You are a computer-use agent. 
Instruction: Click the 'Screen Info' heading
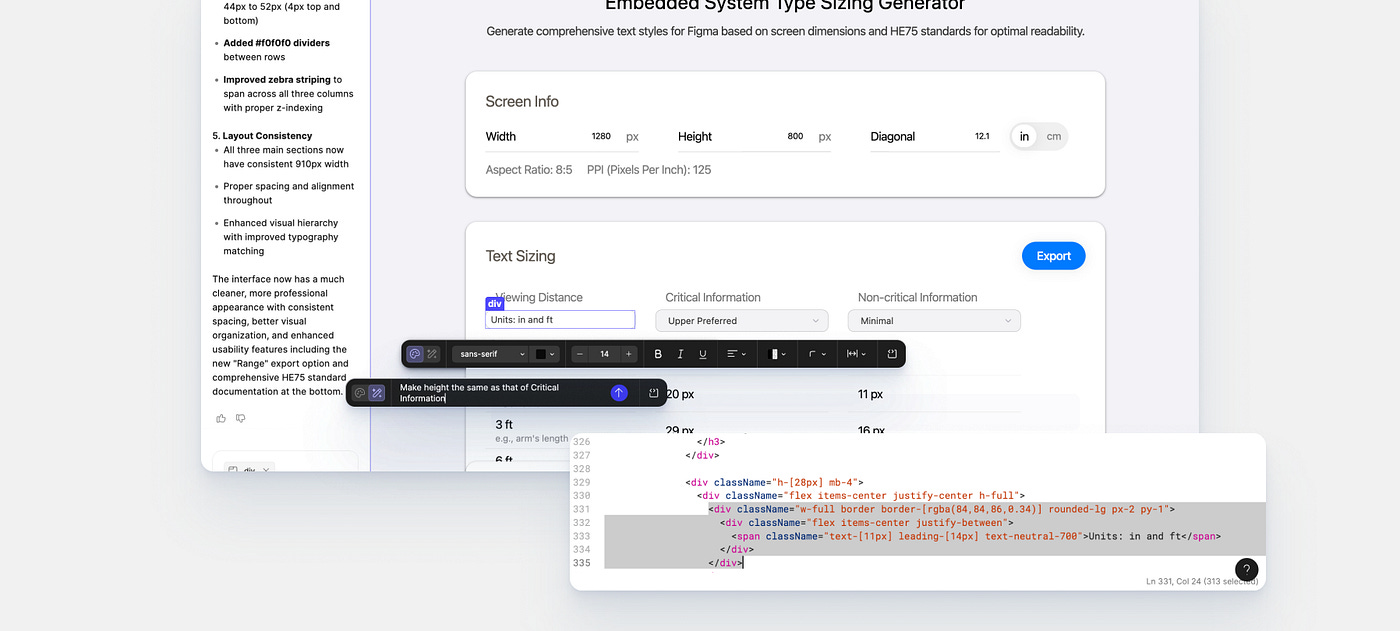(x=522, y=101)
